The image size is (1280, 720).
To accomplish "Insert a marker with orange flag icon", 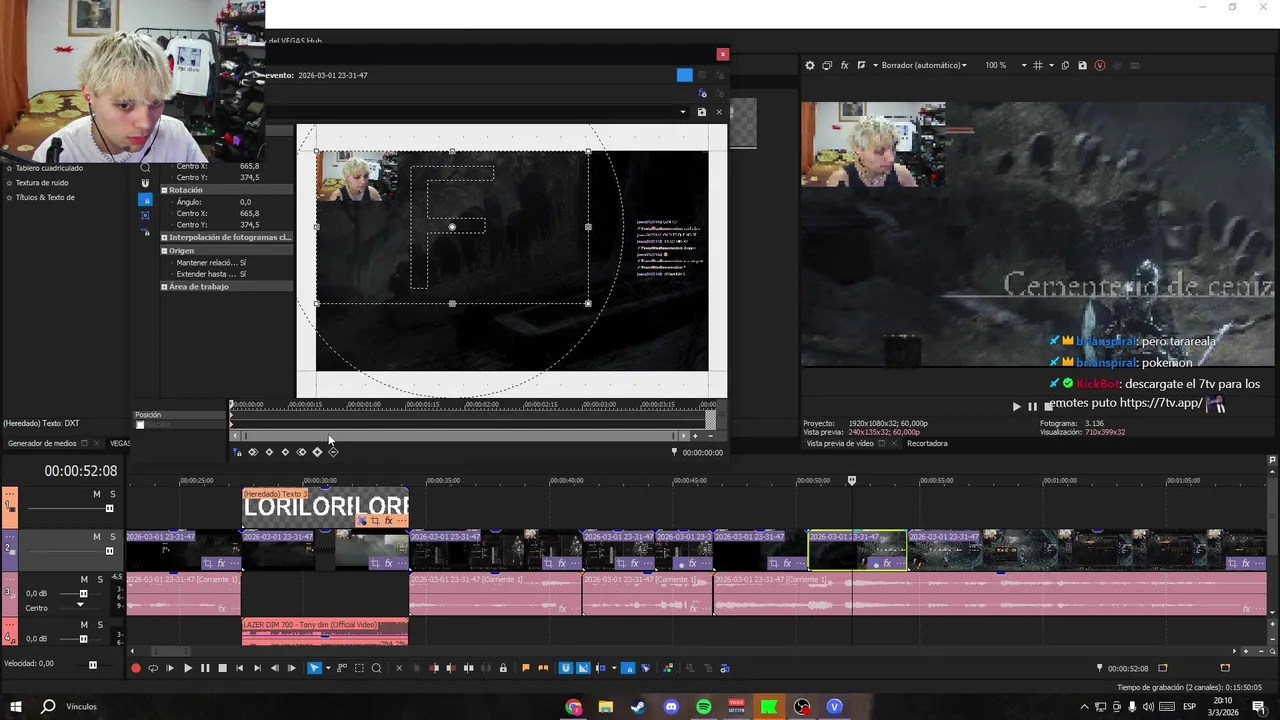I will coord(526,669).
